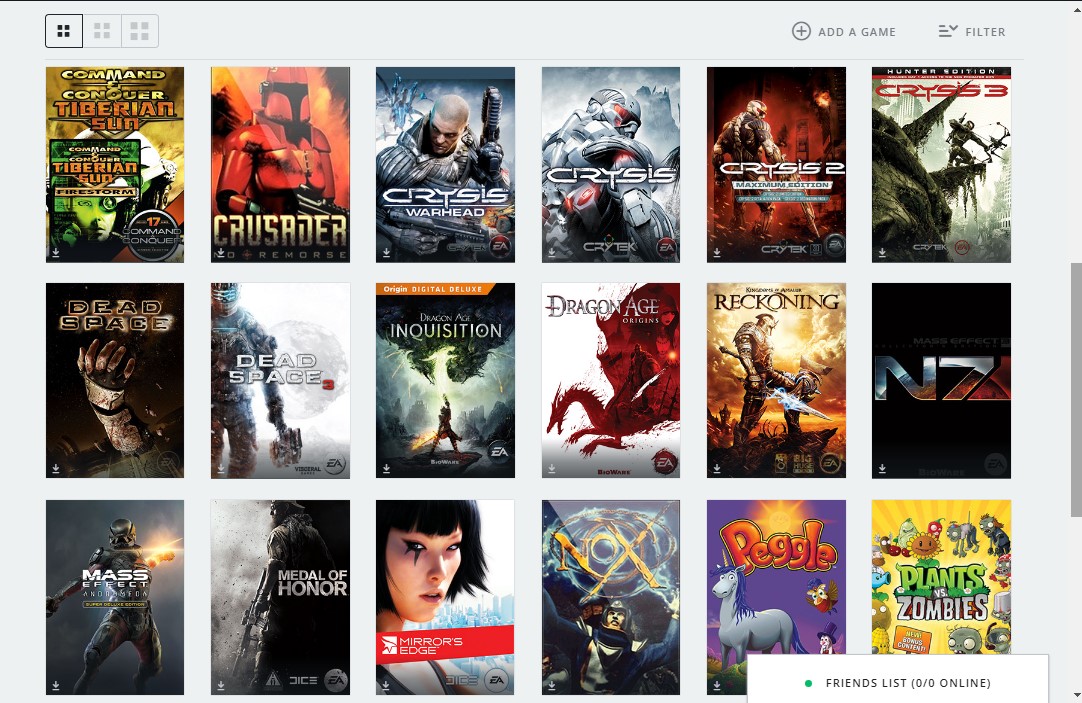The width and height of the screenshot is (1082, 703).
Task: Open Crysis 3 Hunter Edition tile
Action: (x=941, y=164)
